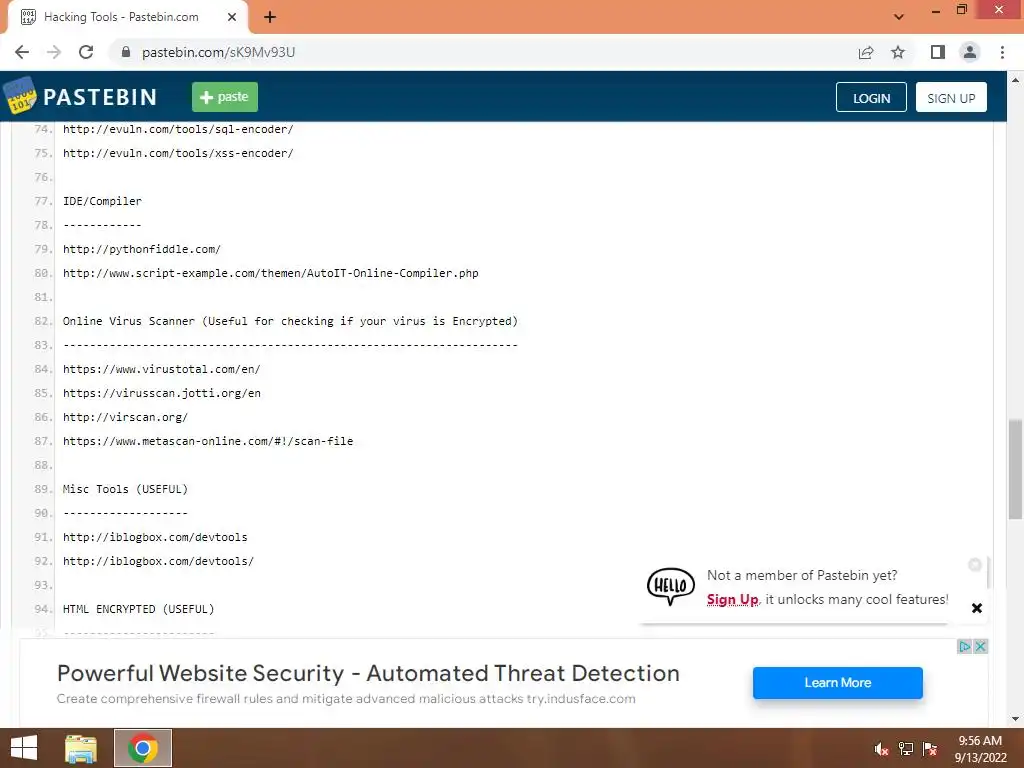Click the metascan-online.com URL text
This screenshot has width=1024, height=768.
[x=208, y=441]
